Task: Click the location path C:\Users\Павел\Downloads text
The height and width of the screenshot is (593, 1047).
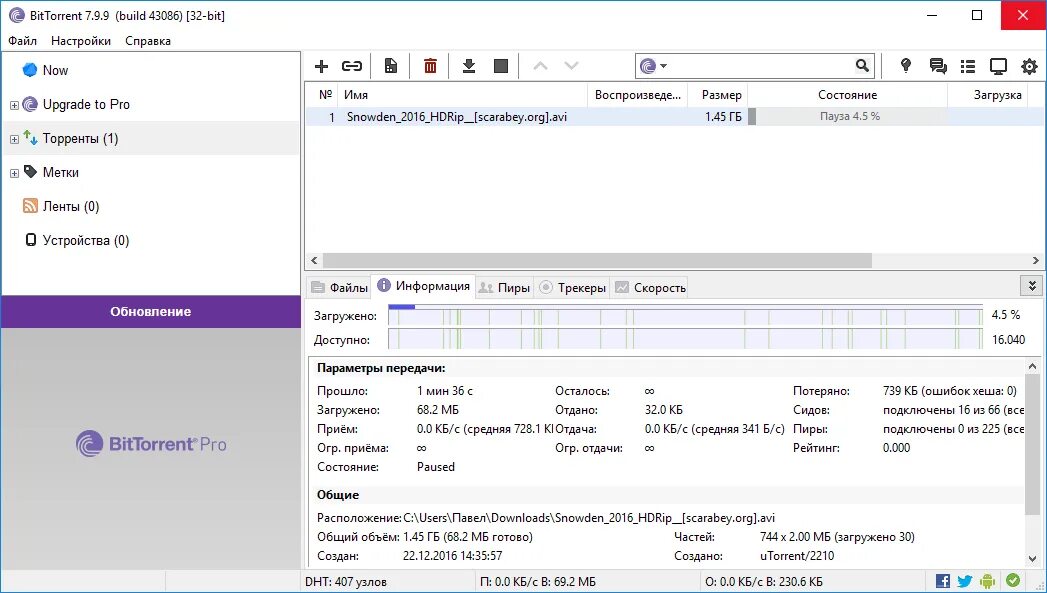Action: [589, 518]
